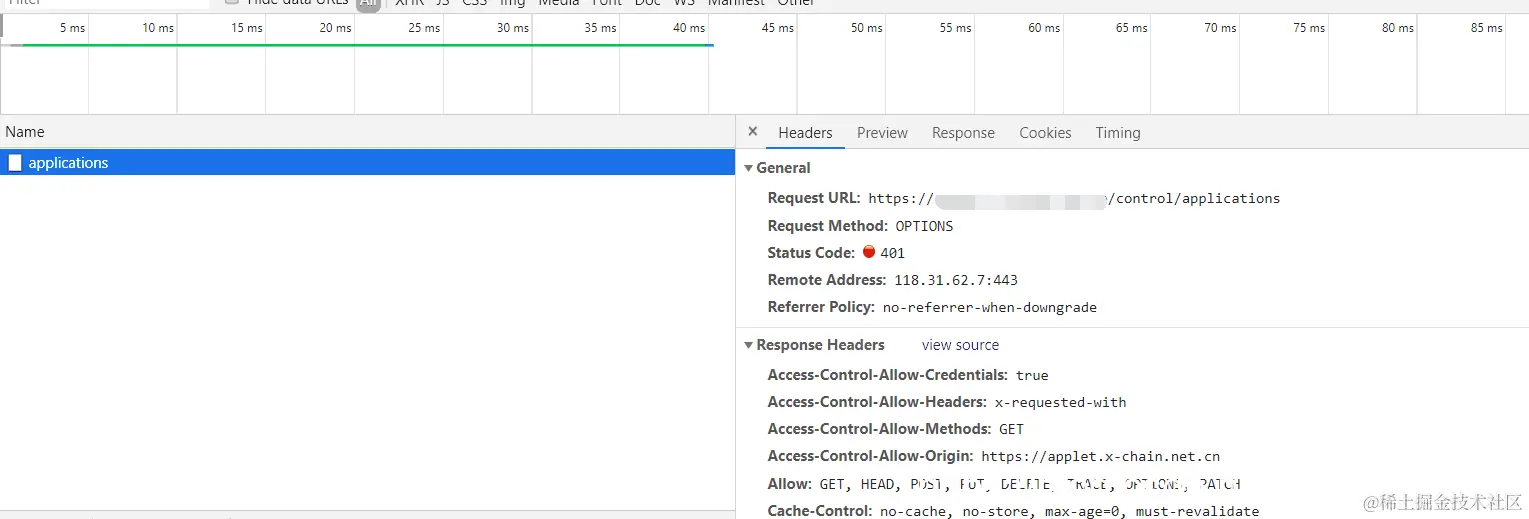Screen dimensions: 1529x519
Task: Click the https://applet.x-chain.net.cn origin value
Action: pyautogui.click(x=1100, y=456)
